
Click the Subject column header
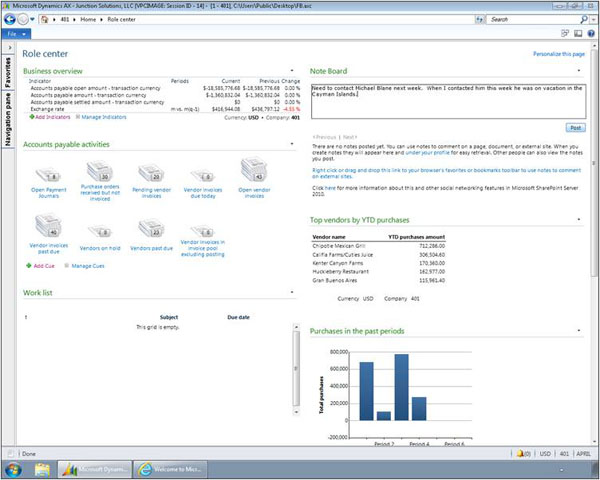pos(169,317)
